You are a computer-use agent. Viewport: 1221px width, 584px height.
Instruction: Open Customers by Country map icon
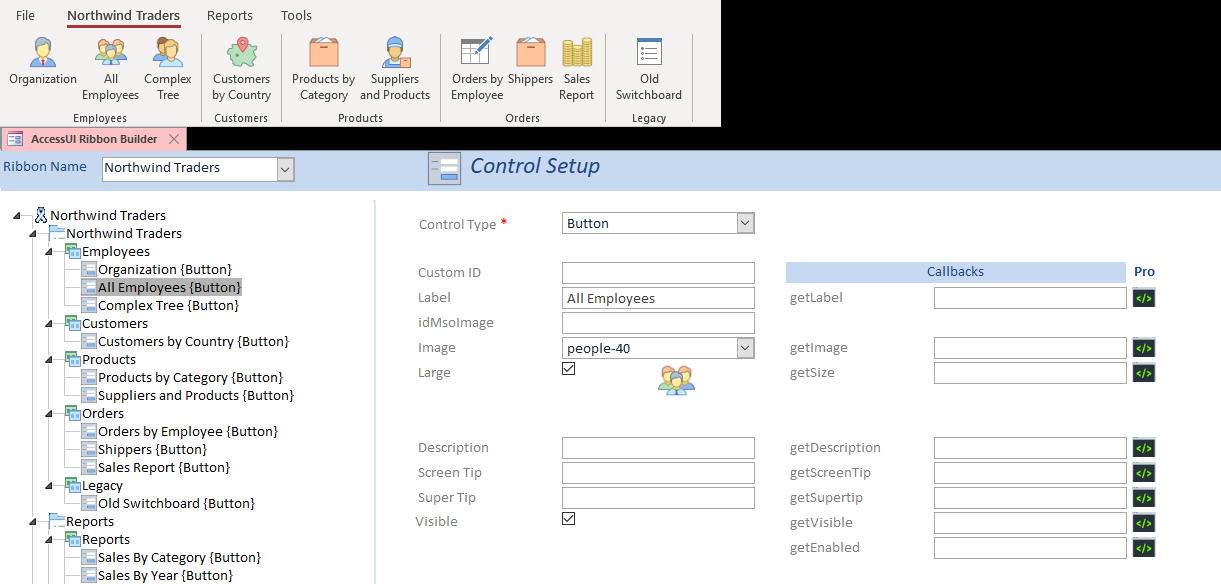point(241,52)
